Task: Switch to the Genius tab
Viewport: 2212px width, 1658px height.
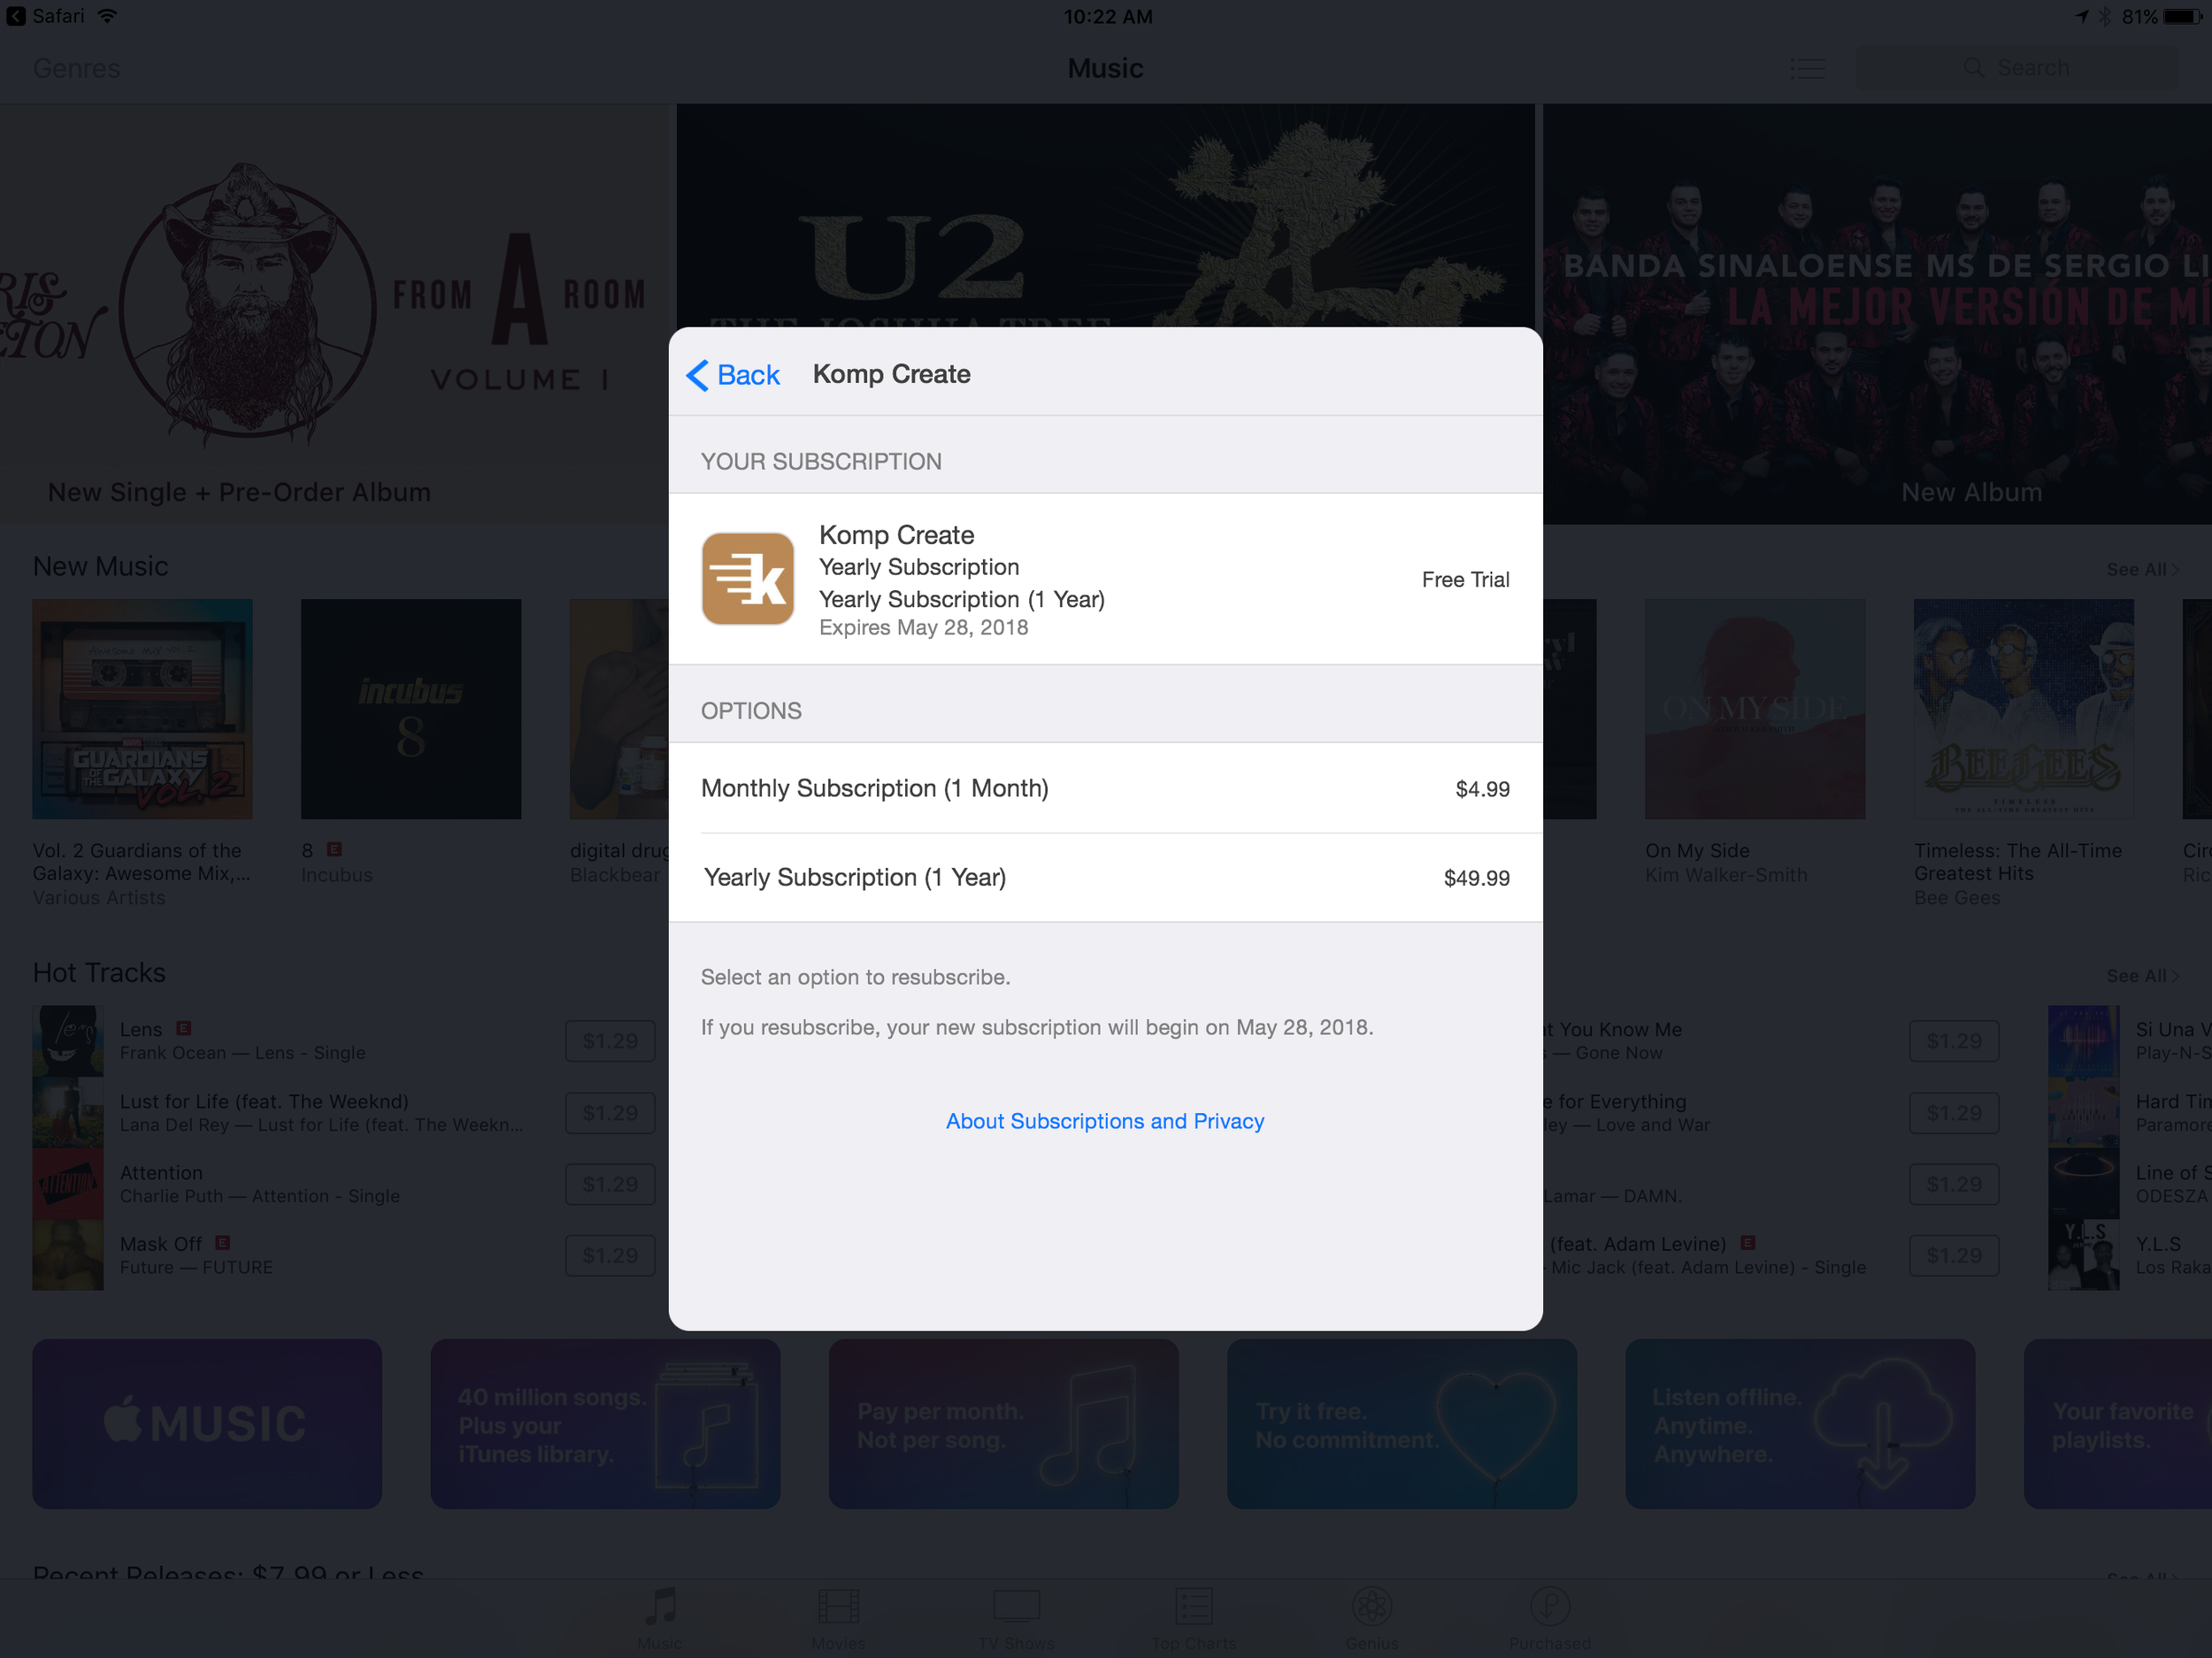Action: pos(1372,1619)
